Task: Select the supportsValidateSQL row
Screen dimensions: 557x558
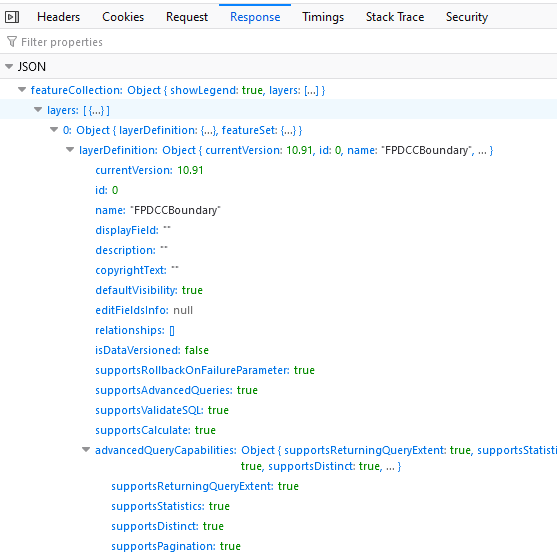Action: click(278, 410)
